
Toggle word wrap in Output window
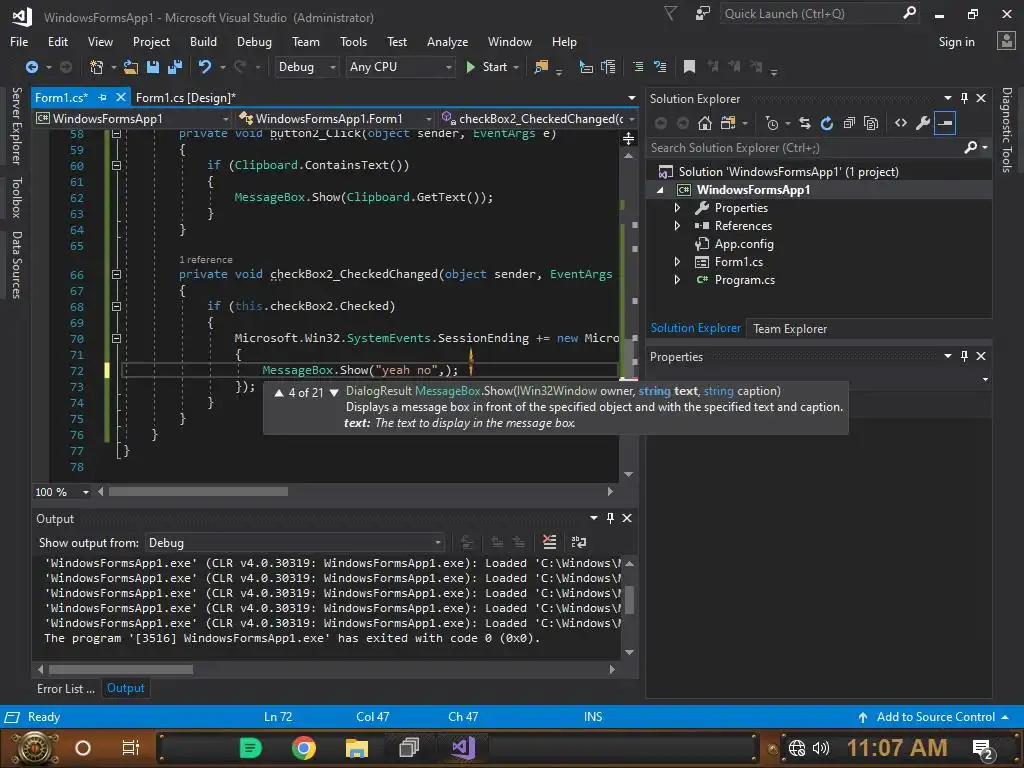[579, 541]
